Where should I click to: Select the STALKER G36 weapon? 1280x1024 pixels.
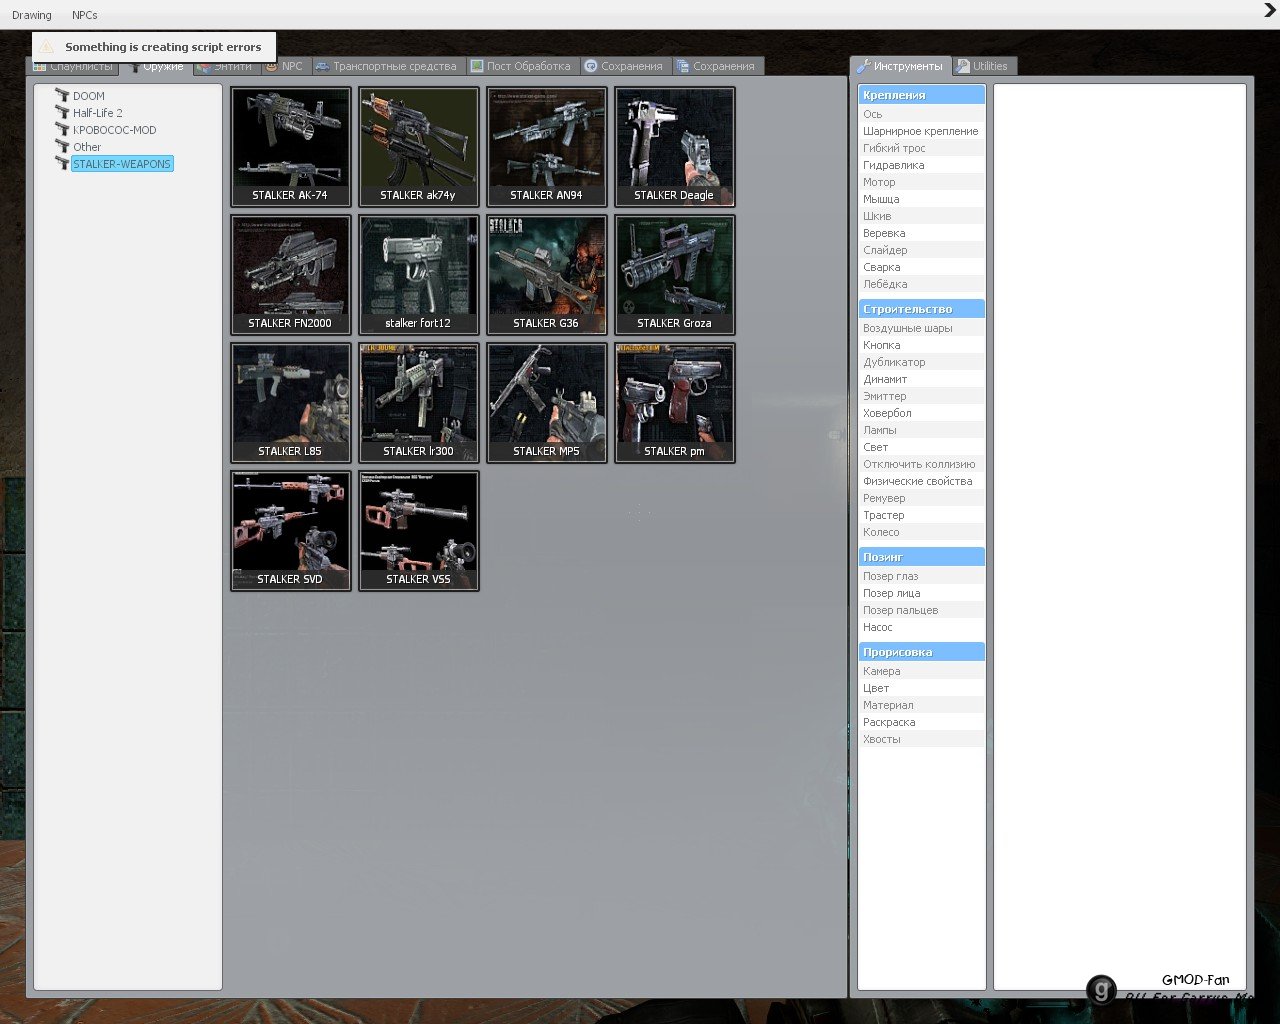(x=547, y=275)
